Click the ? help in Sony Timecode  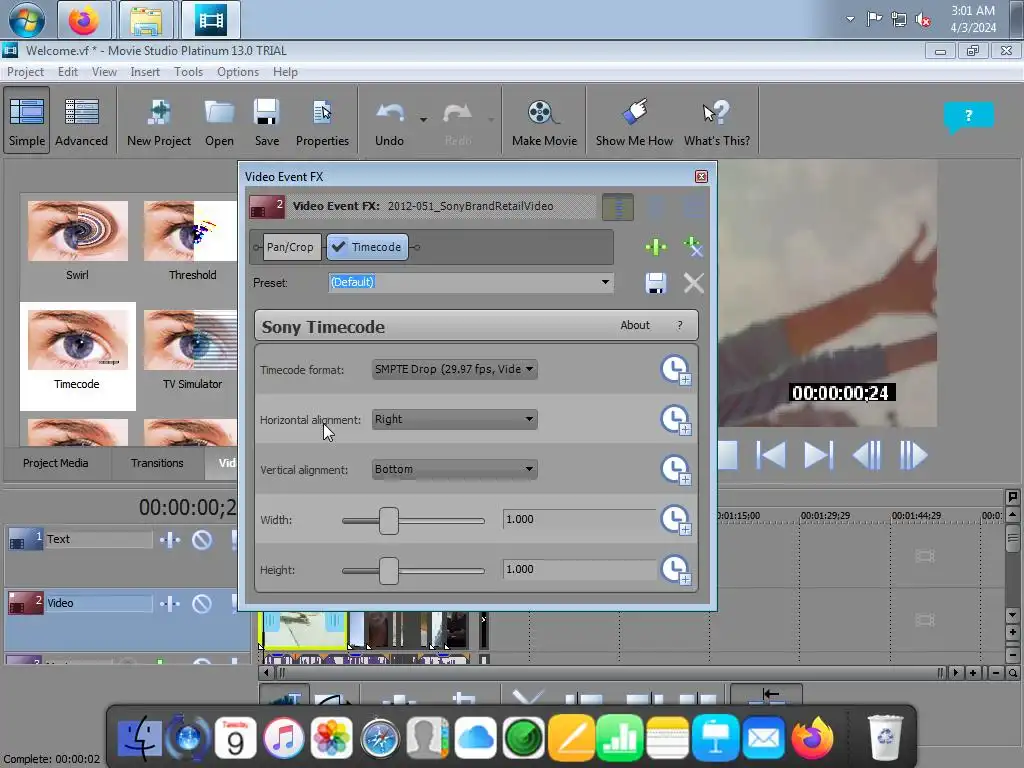tap(680, 325)
